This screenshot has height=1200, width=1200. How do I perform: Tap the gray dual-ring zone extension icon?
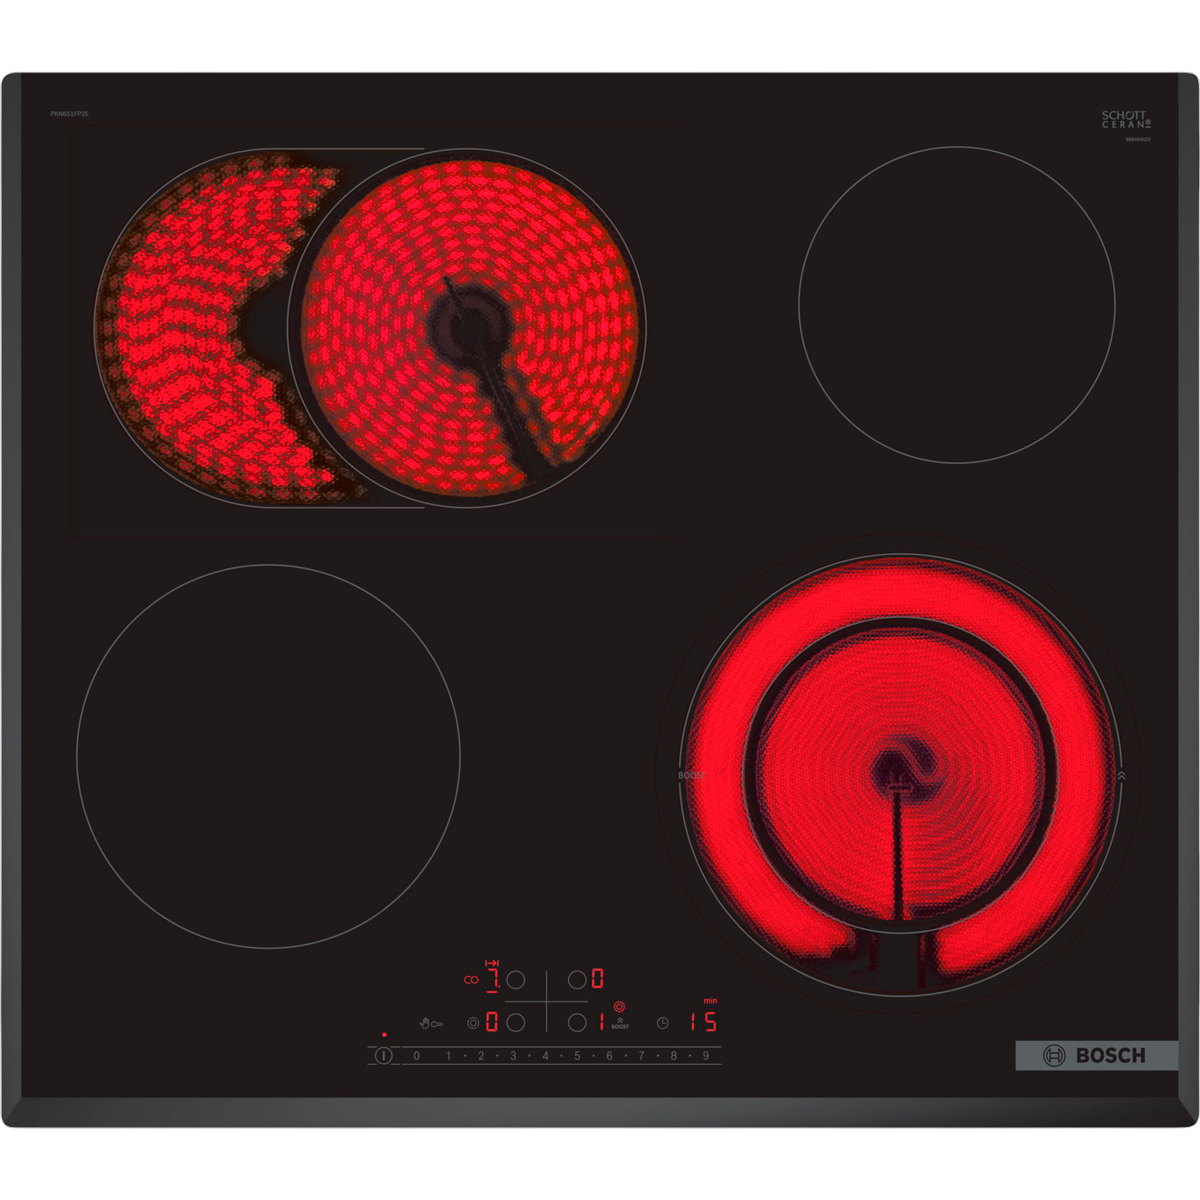tap(473, 1022)
